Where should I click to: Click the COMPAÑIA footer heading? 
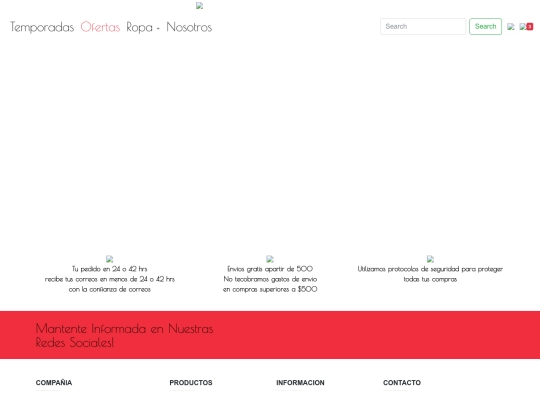tap(54, 383)
